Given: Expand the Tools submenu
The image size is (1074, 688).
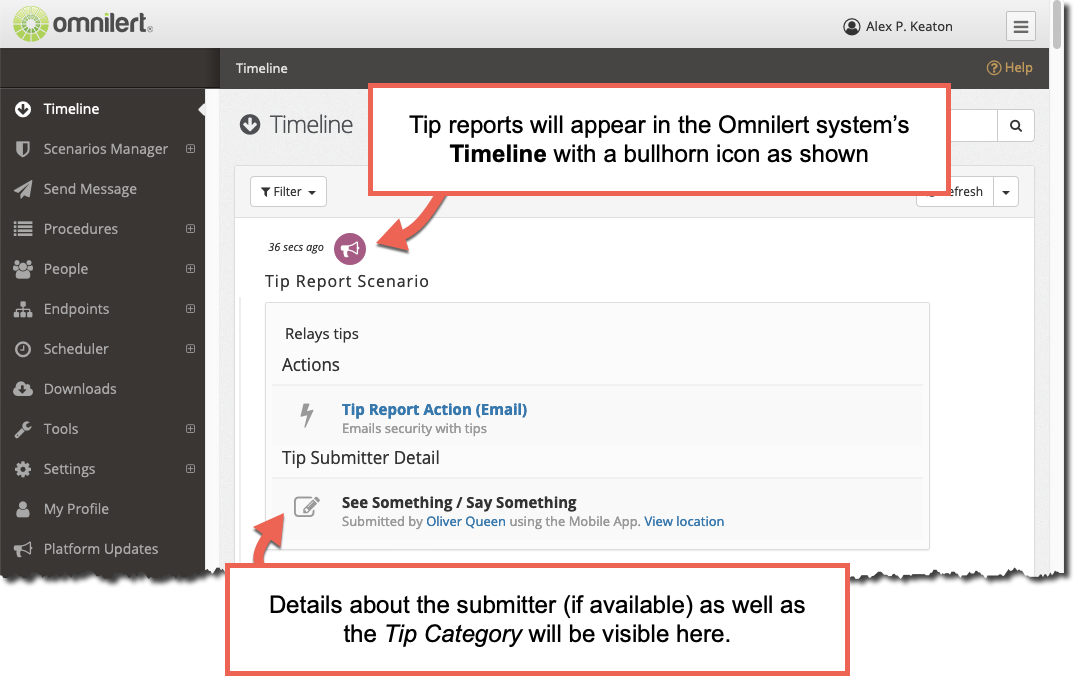Looking at the screenshot, I should 190,429.
